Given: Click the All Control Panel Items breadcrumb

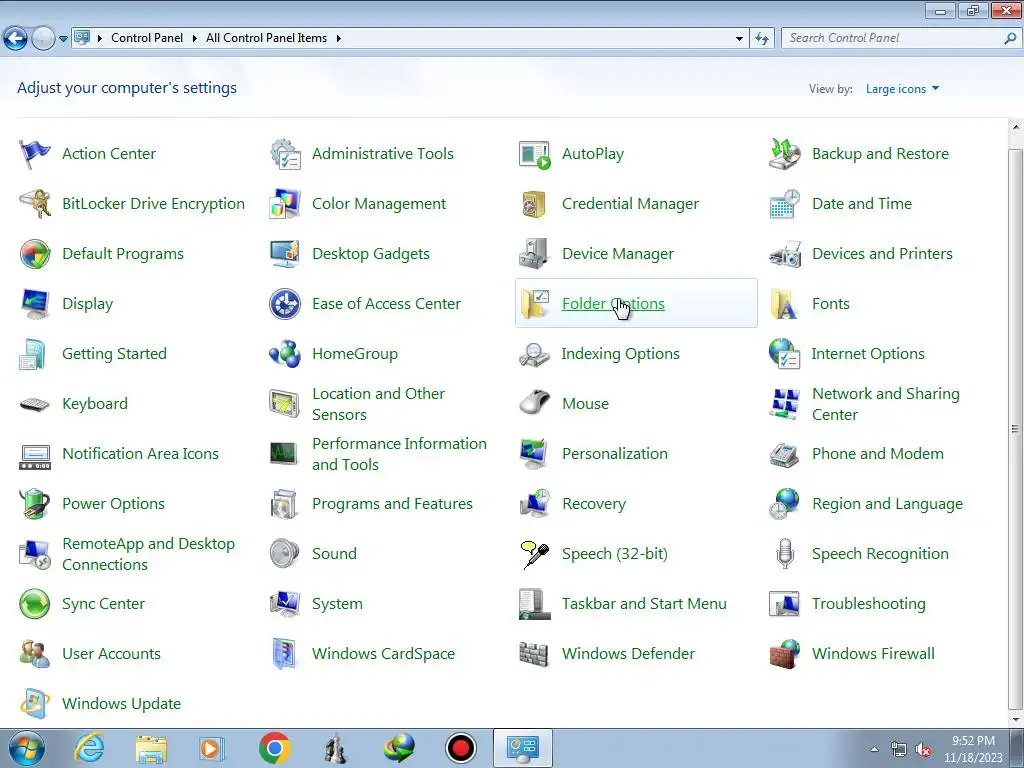Looking at the screenshot, I should 266,38.
